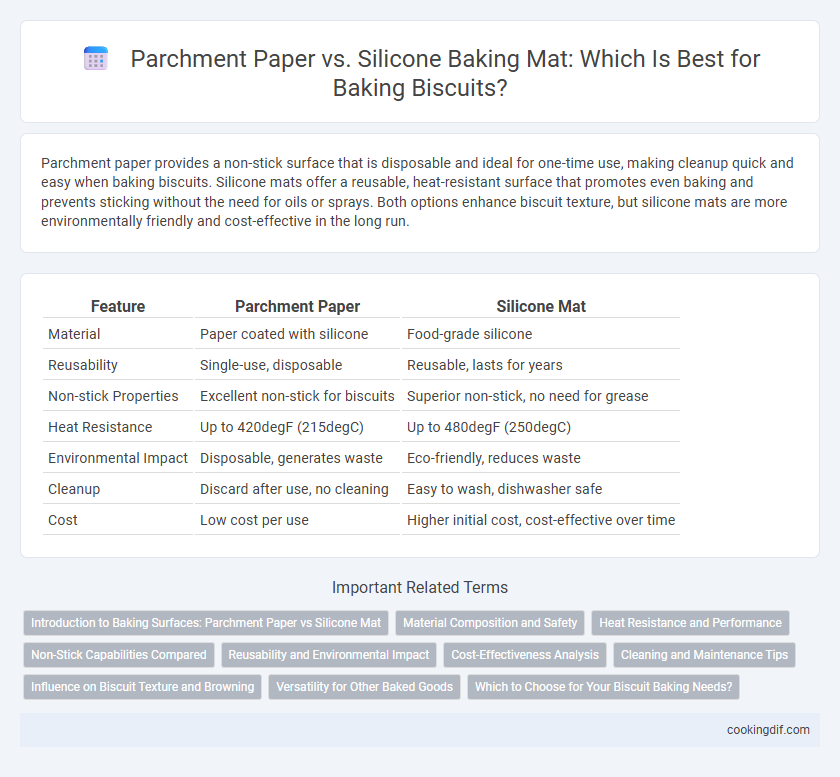Click the Important Related Terms heading
This screenshot has height=777, width=840.
click(x=419, y=587)
